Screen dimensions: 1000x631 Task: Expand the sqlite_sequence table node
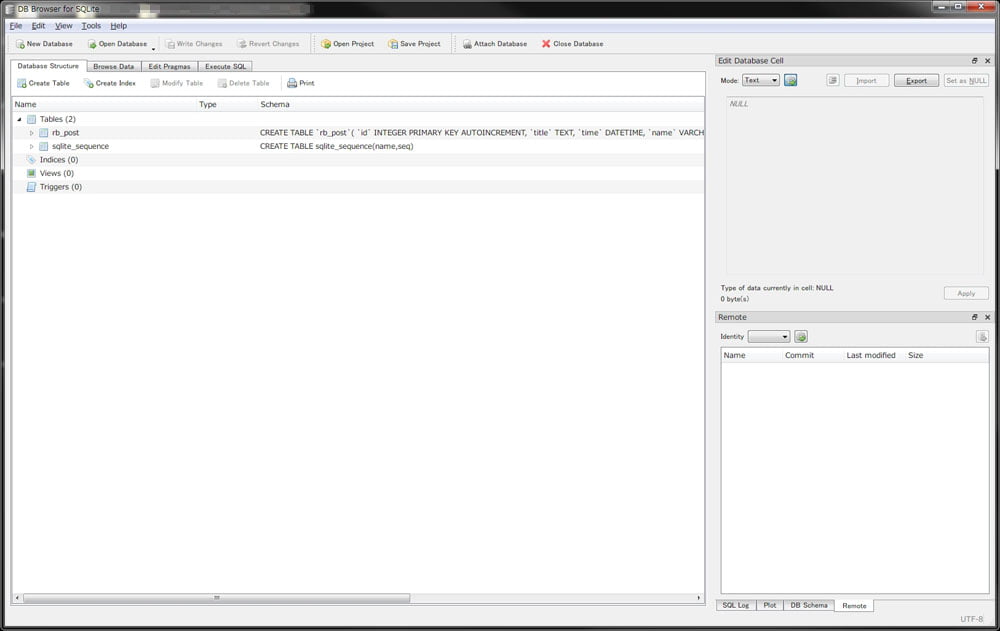click(x=31, y=146)
